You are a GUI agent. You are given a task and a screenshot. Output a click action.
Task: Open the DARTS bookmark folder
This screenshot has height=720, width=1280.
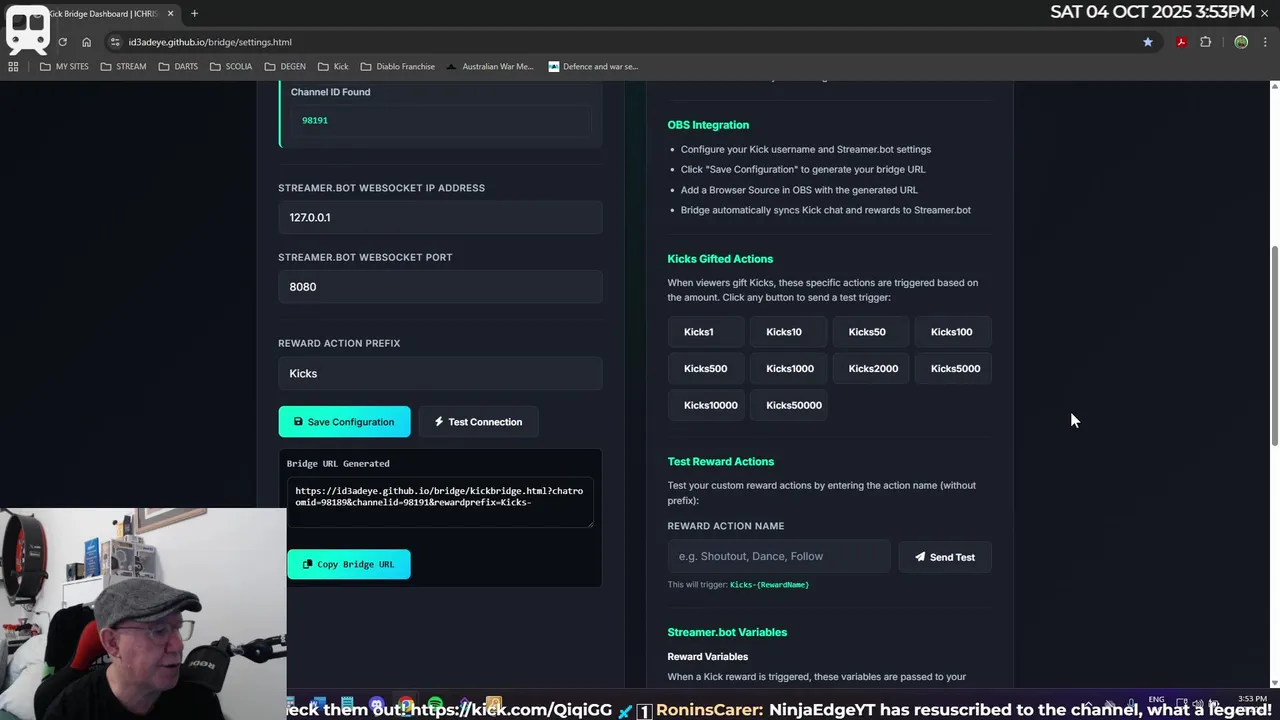(178, 67)
